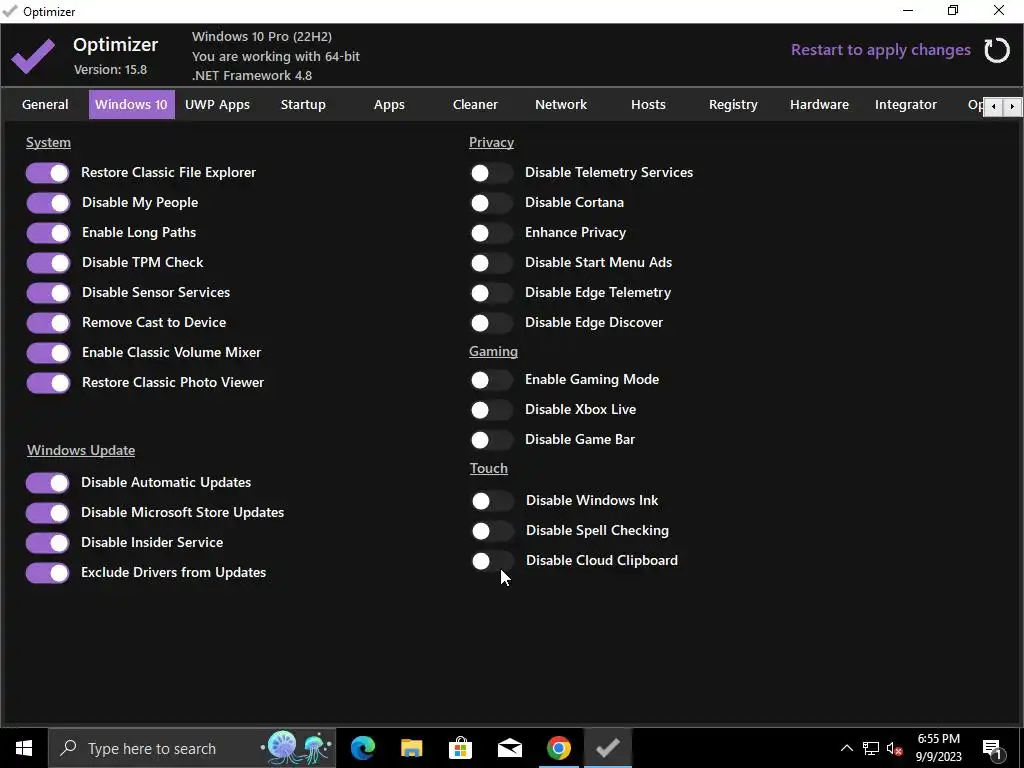Click the Windows Update section heading

[x=81, y=451]
